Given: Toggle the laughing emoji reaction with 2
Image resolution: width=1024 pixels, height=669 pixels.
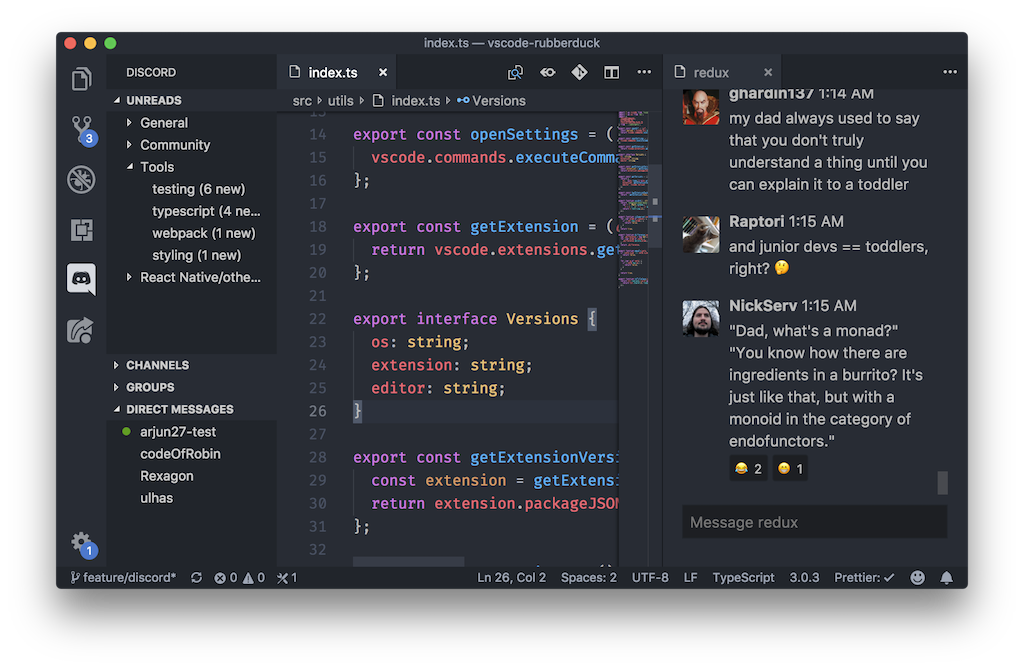Looking at the screenshot, I should (748, 468).
